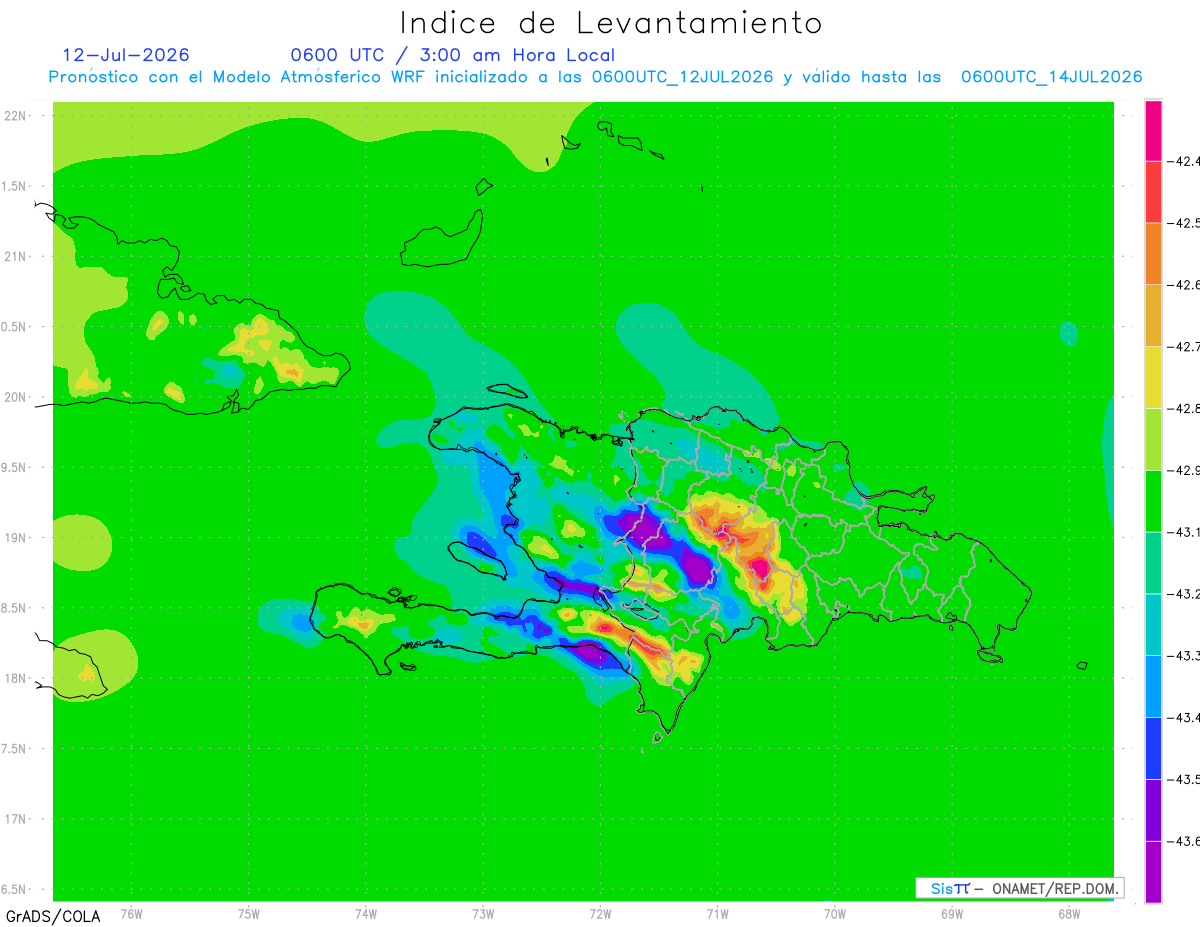The image size is (1200, 927).
Task: Pick the orange swatch between -42.5 and -42.6
Action: 1153,254
